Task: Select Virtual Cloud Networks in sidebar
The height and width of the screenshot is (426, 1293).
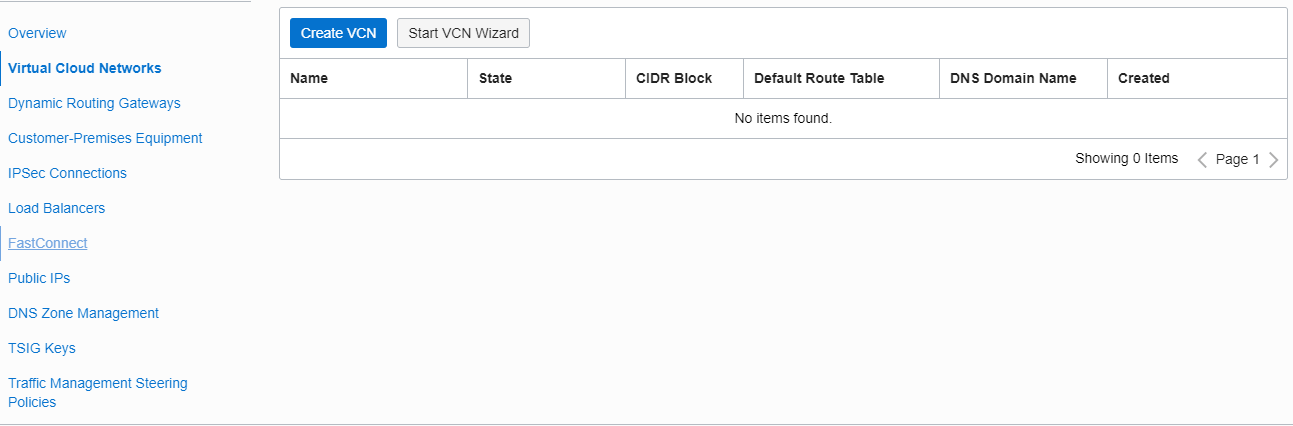Action: [84, 68]
